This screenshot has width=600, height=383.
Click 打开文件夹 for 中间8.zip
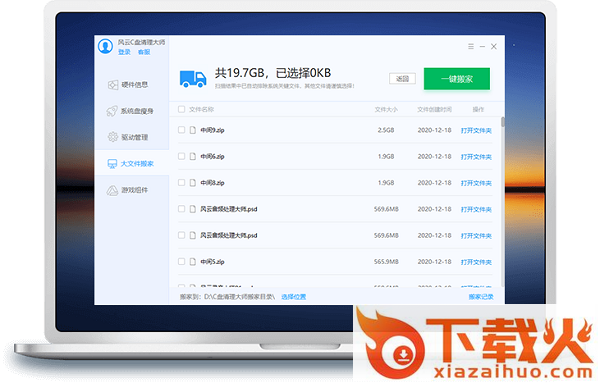click(x=476, y=183)
